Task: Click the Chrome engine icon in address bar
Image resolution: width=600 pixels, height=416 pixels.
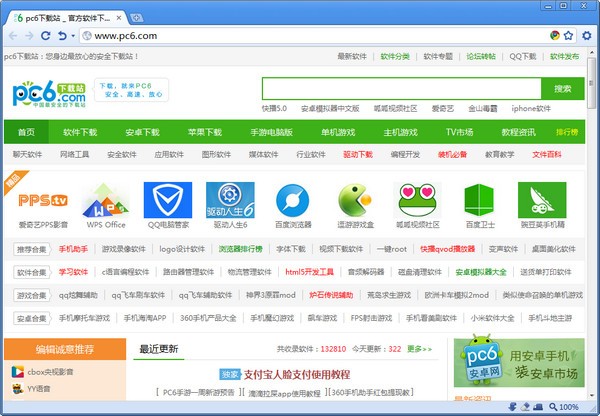Action: click(x=554, y=36)
